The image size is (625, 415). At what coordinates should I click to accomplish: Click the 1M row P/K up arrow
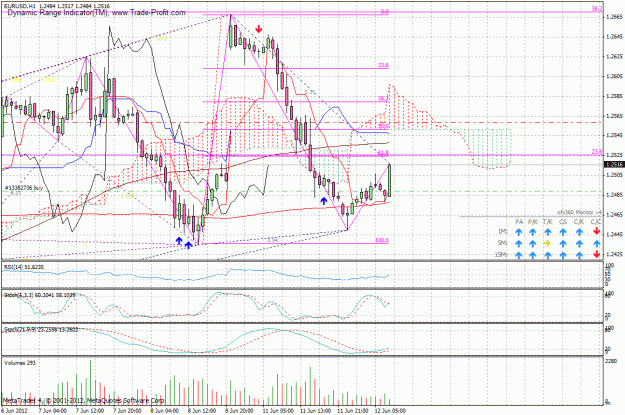(533, 232)
